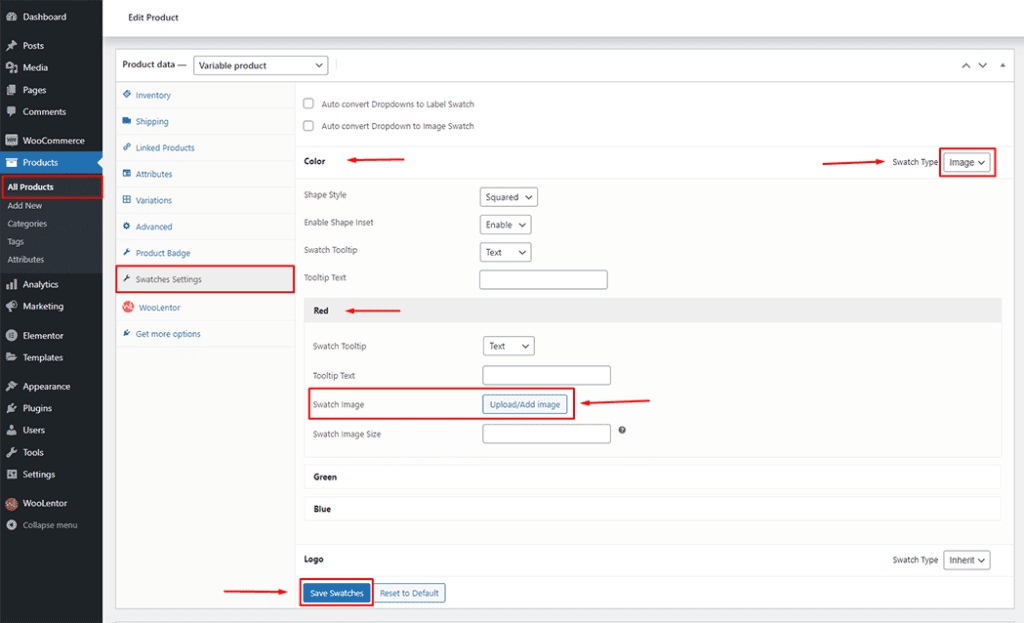Click the help icon beside Swatch Image Size
This screenshot has width=1024, height=623.
pos(622,430)
